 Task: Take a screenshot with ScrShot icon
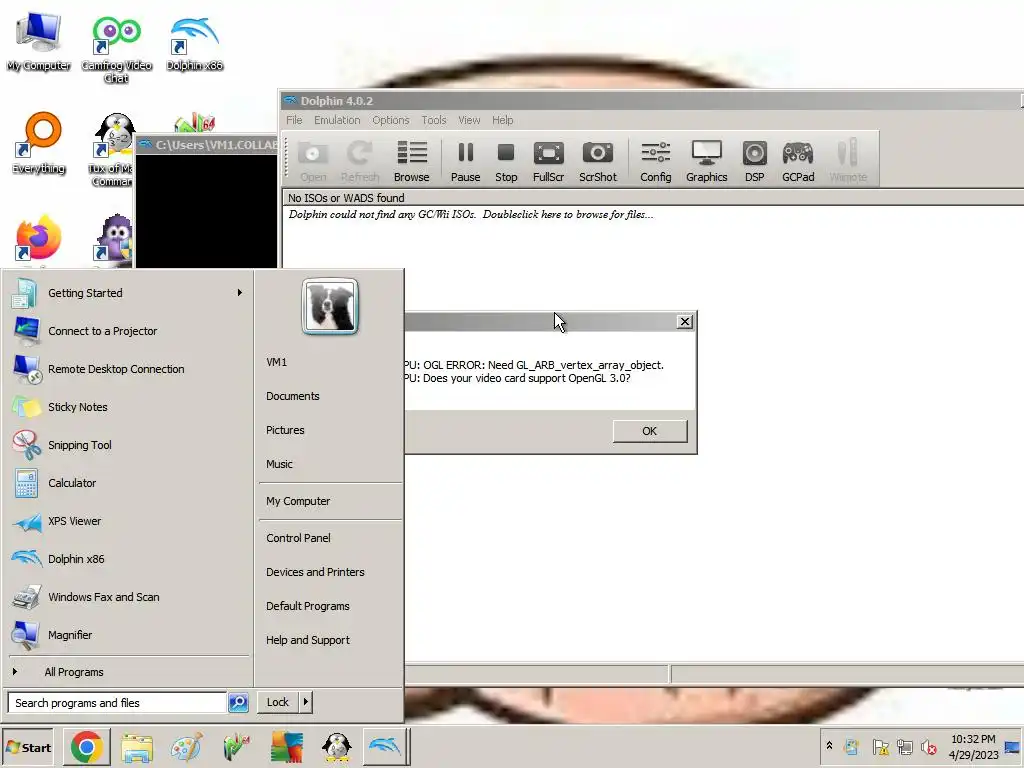tap(598, 161)
